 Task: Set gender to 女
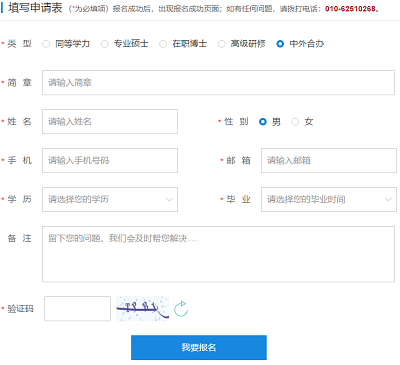point(295,122)
